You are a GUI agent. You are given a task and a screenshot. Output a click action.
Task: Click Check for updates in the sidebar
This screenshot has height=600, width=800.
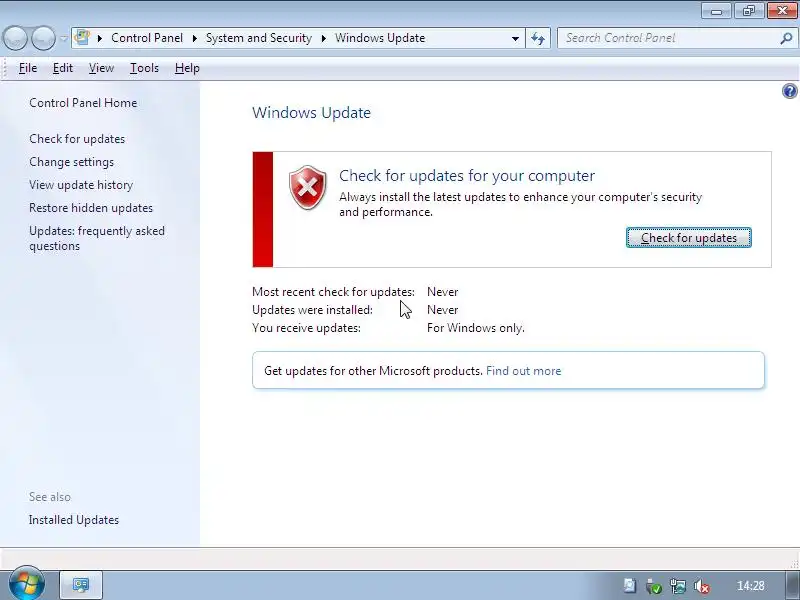click(77, 139)
